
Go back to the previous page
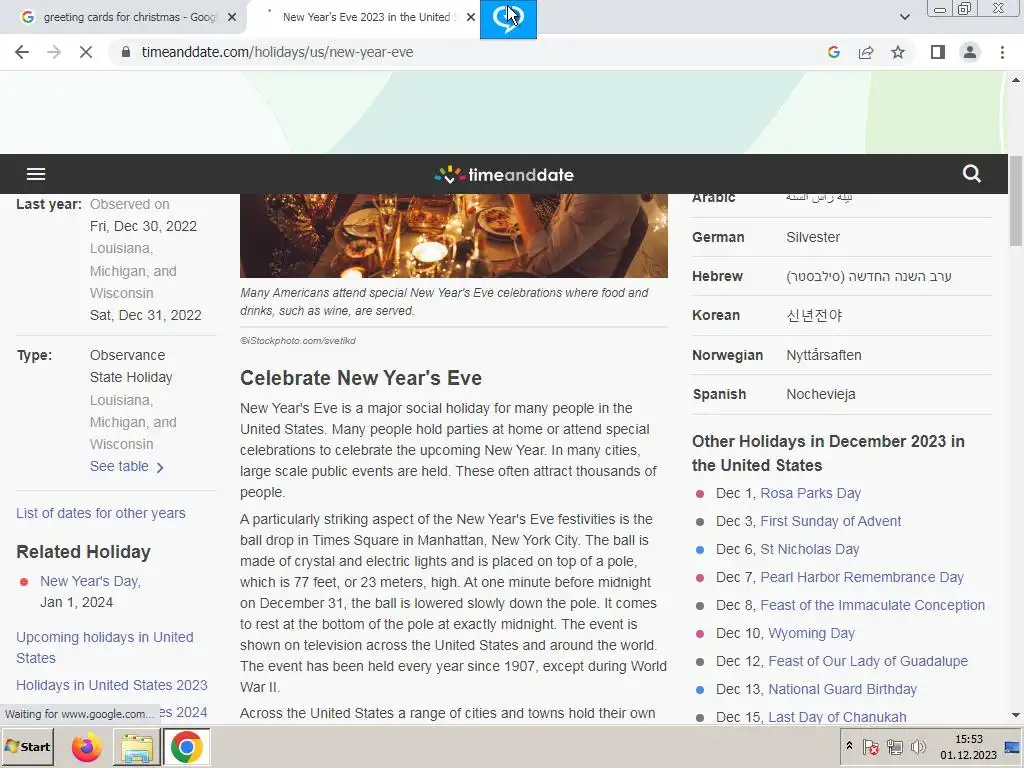point(22,52)
